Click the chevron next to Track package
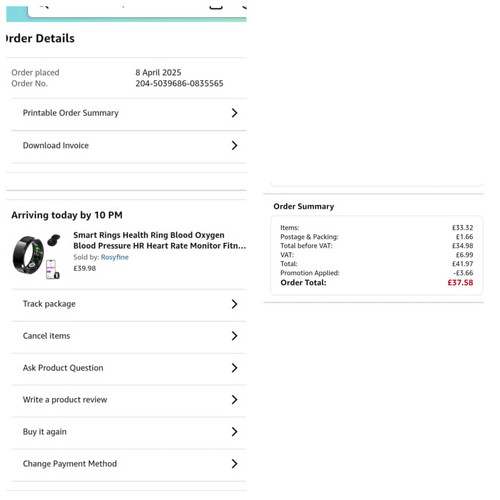This screenshot has height=500, width=500. [x=234, y=304]
